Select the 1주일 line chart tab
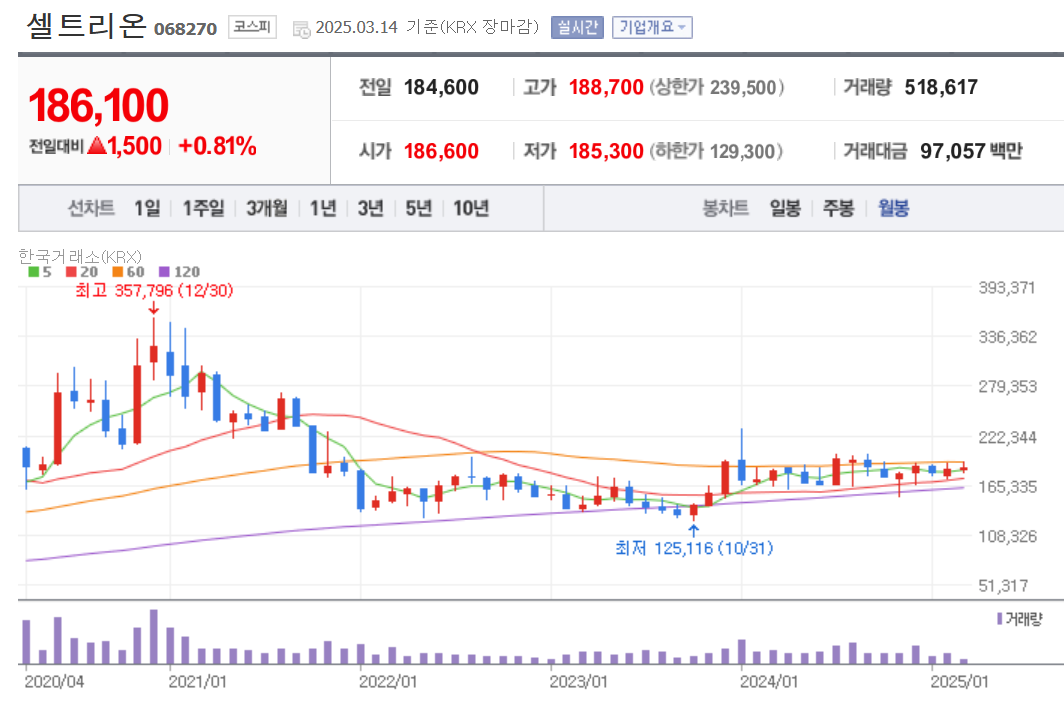The image size is (1064, 705). [x=203, y=208]
